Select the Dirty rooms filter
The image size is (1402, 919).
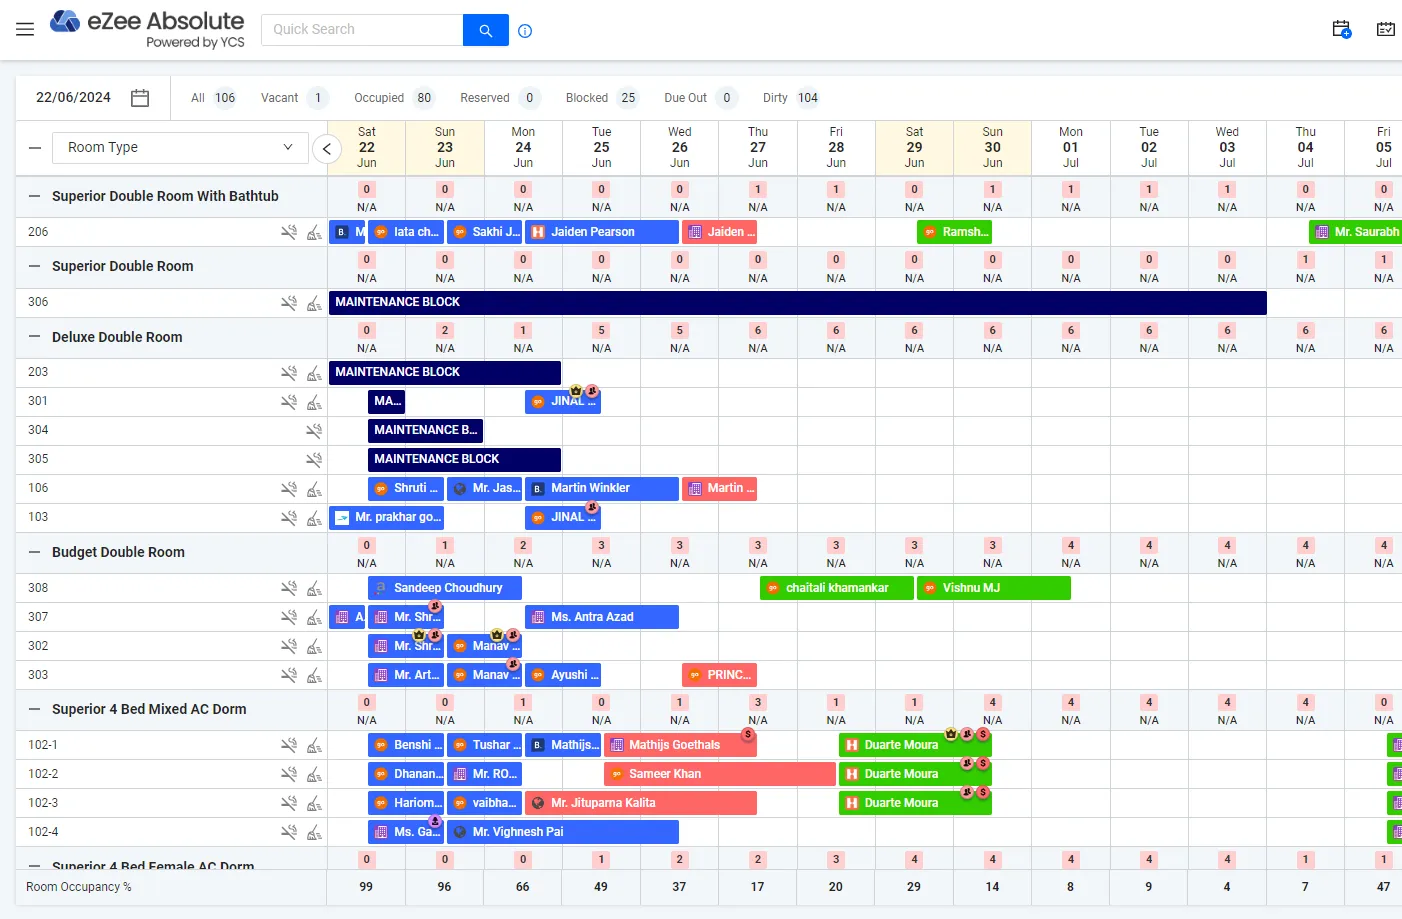point(790,98)
